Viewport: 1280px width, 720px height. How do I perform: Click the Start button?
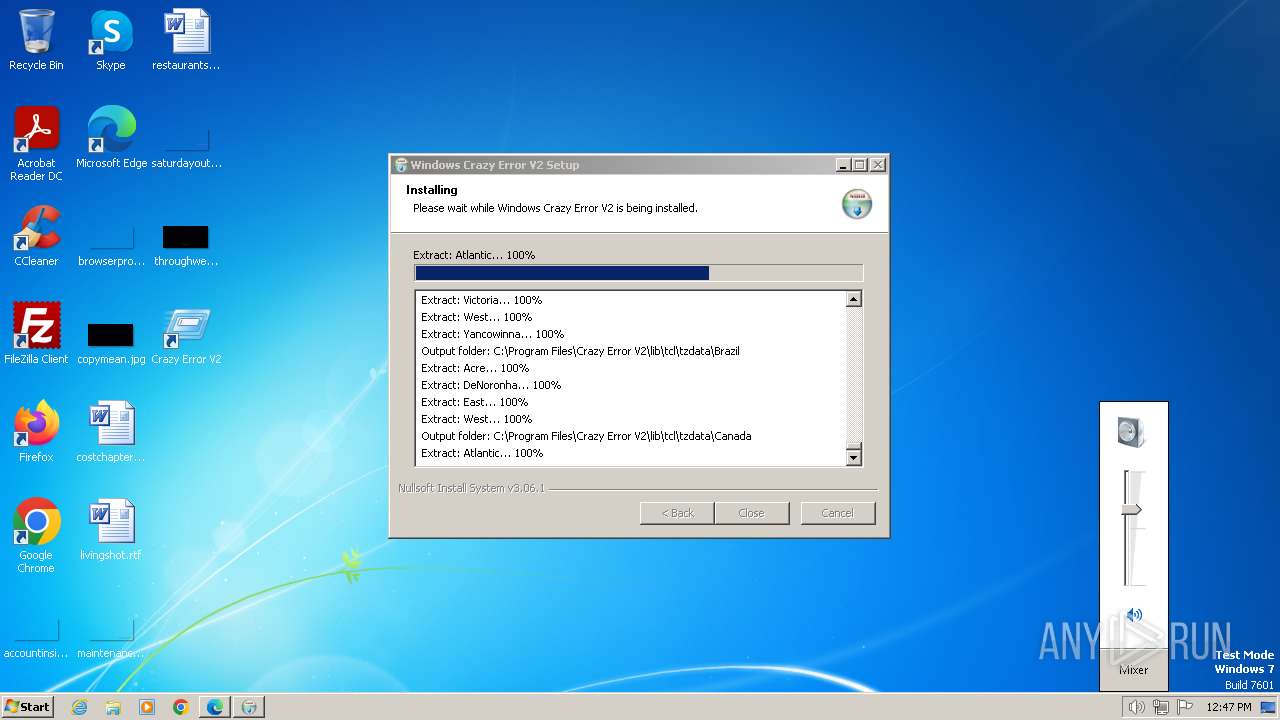[x=28, y=707]
